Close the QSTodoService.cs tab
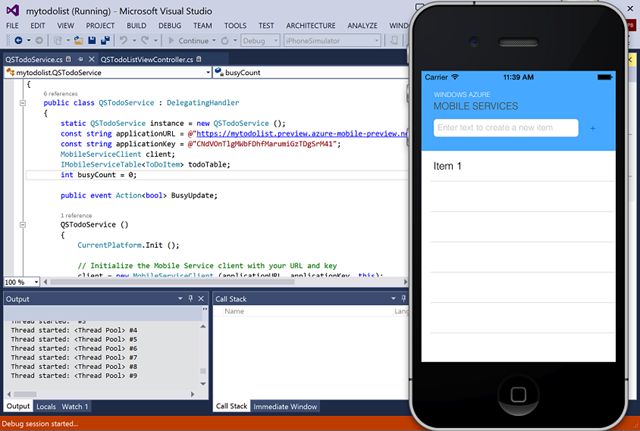 coord(92,59)
